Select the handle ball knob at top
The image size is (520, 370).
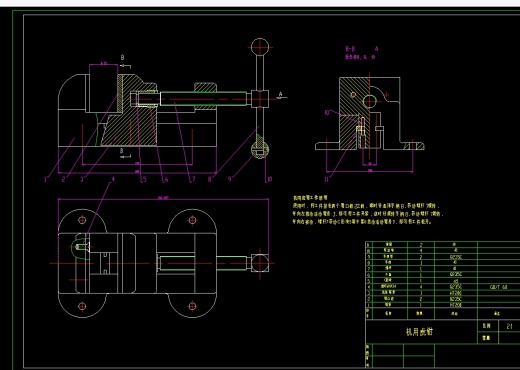(260, 47)
